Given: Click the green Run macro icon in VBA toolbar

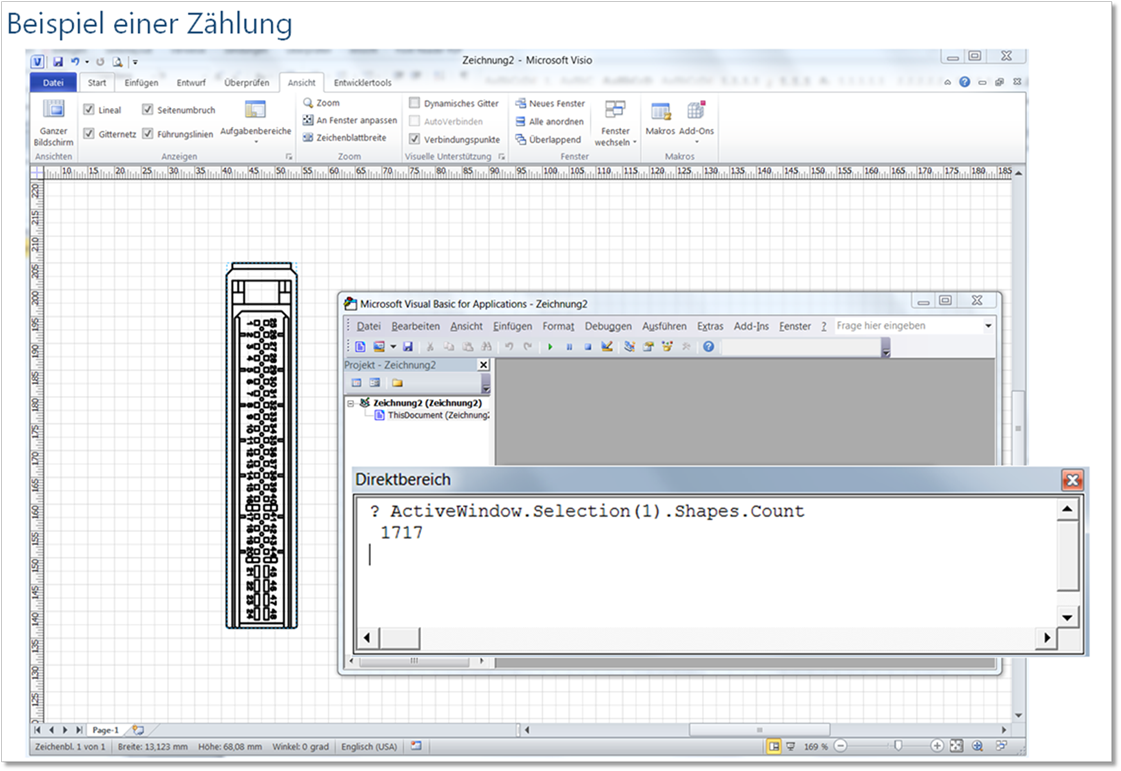Looking at the screenshot, I should (x=550, y=347).
